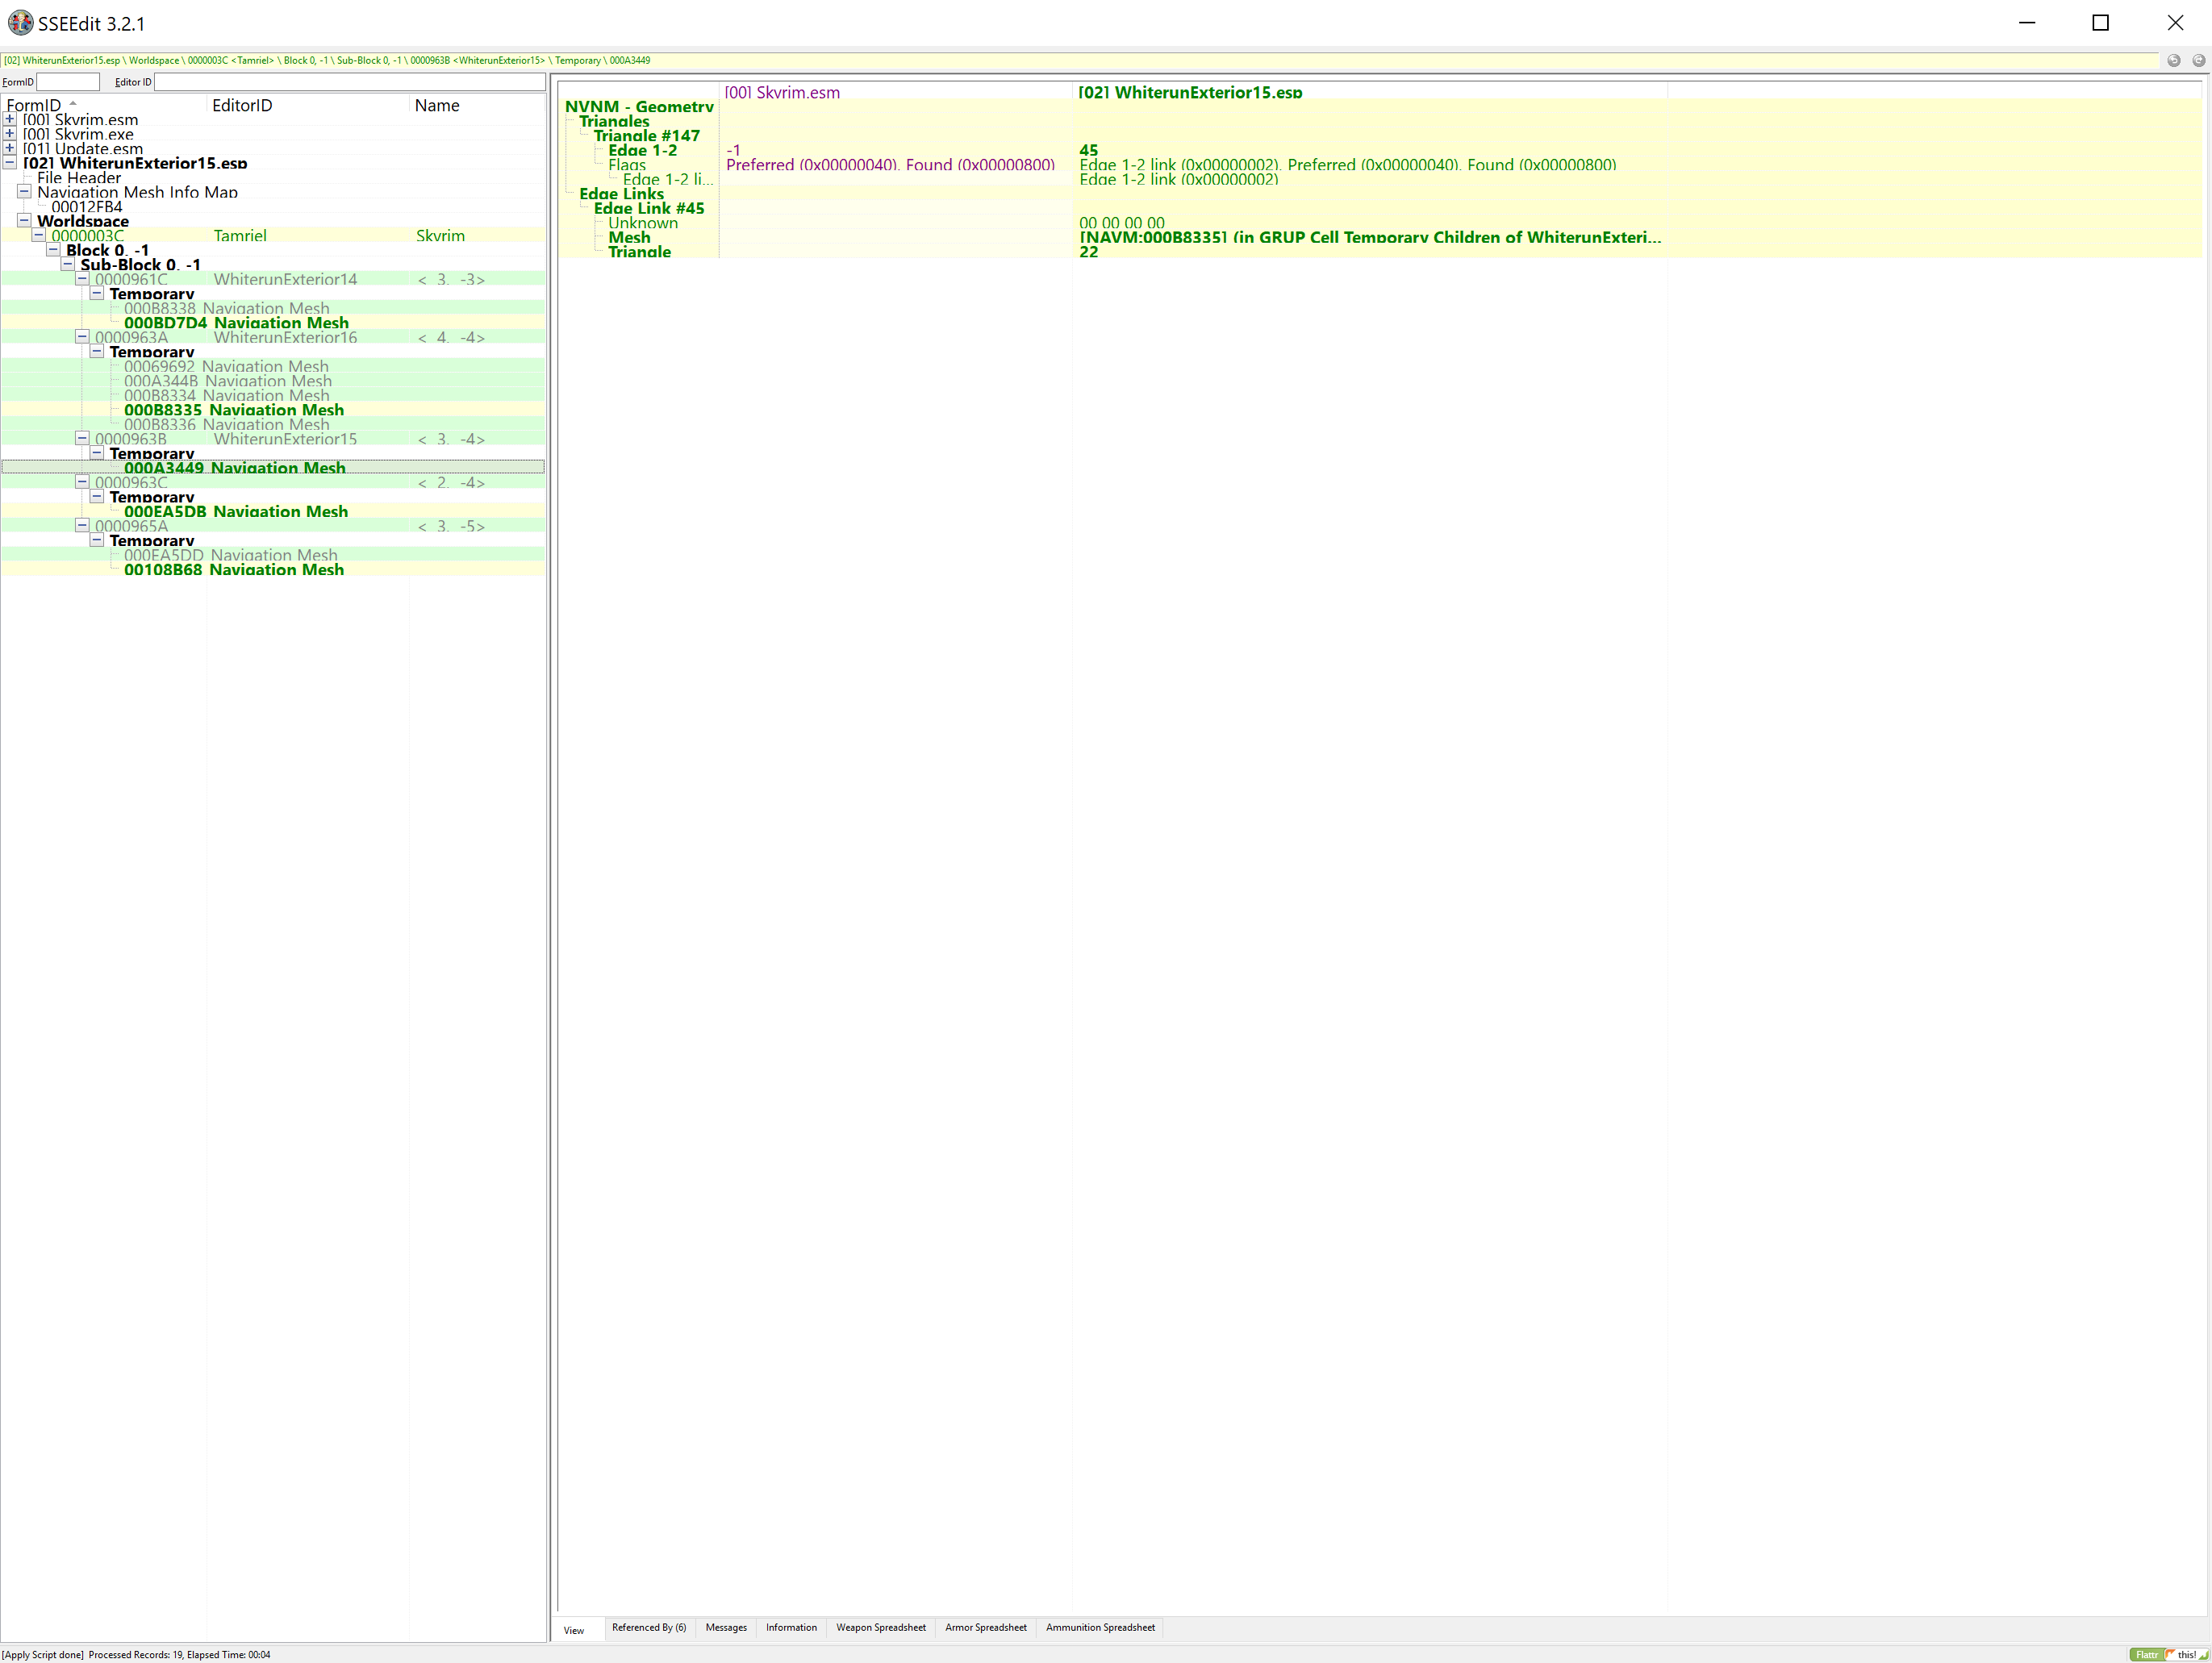The image size is (2212, 1663).
Task: Collapse the 0000963B WhiterunExterior15 cell
Action: point(82,438)
